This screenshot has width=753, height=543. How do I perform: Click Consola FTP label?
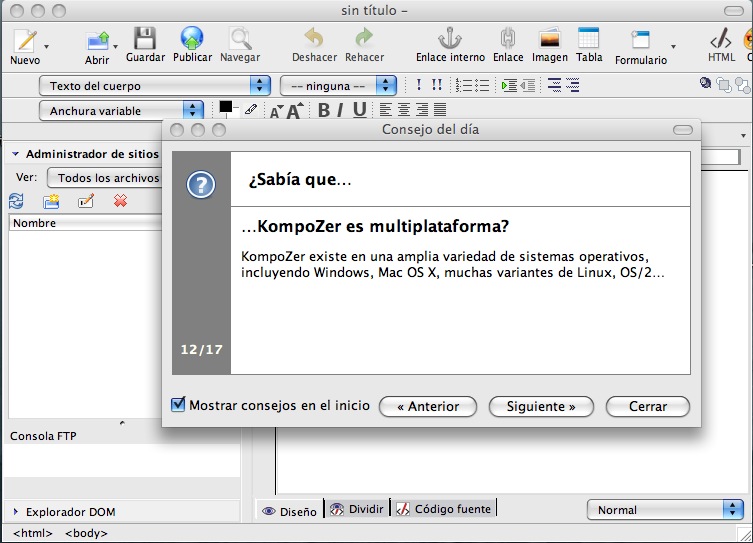click(x=43, y=436)
